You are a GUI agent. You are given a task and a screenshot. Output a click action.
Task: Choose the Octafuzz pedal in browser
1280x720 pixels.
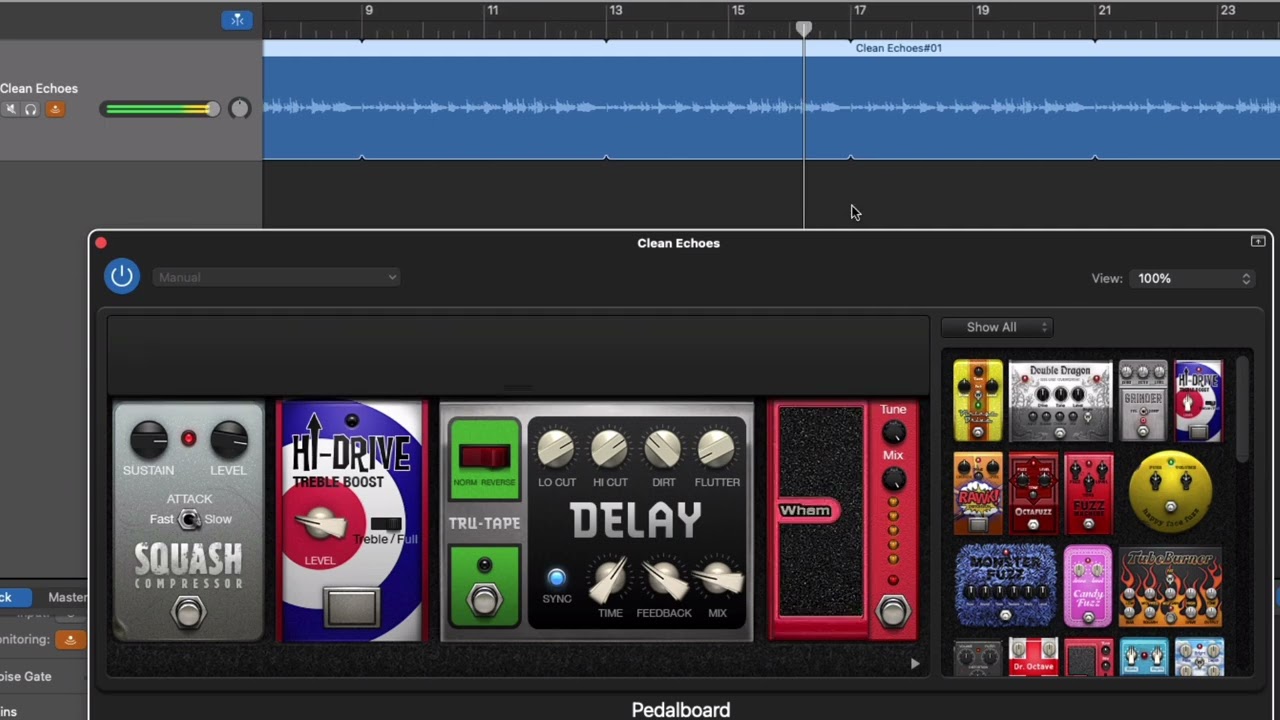(x=1033, y=493)
